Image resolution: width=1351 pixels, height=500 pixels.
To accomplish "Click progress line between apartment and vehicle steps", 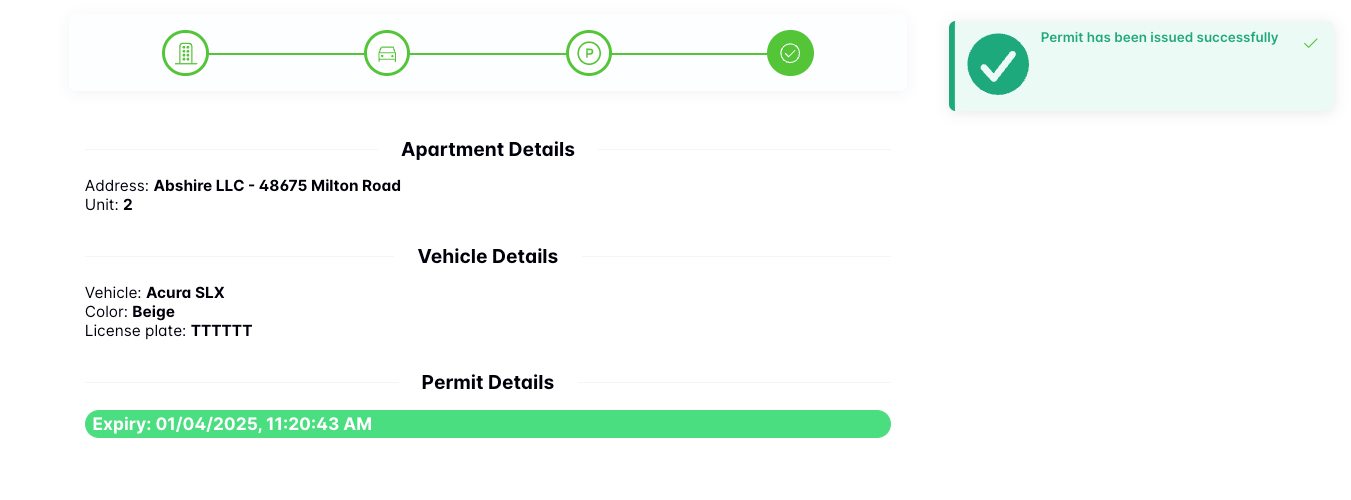I will pyautogui.click(x=286, y=53).
